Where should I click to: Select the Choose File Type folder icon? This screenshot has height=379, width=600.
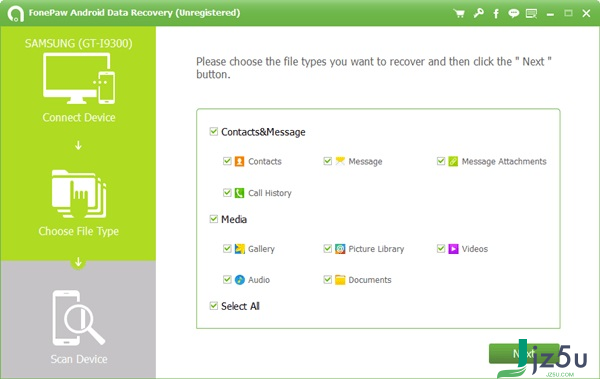tap(79, 194)
